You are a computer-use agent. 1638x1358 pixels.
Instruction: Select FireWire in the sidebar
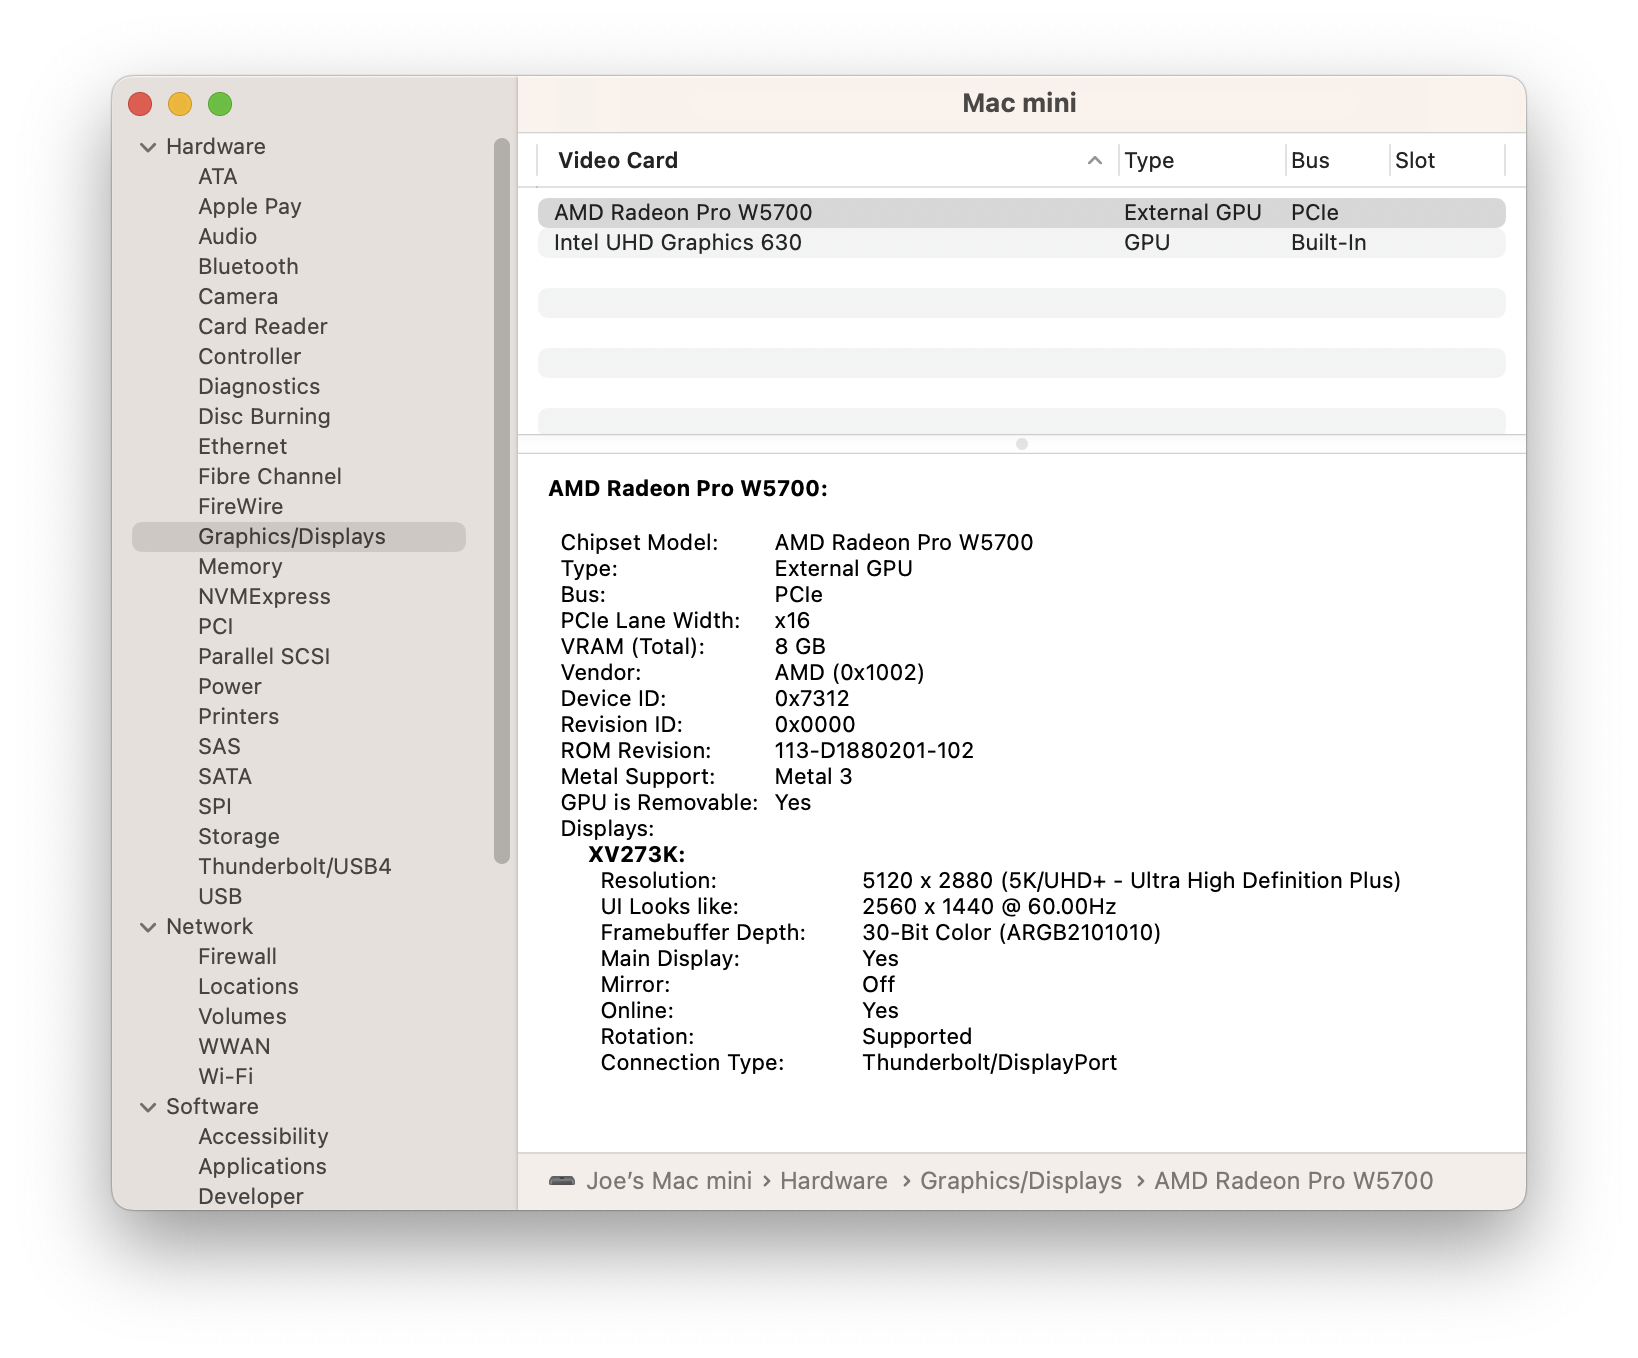[x=241, y=507]
